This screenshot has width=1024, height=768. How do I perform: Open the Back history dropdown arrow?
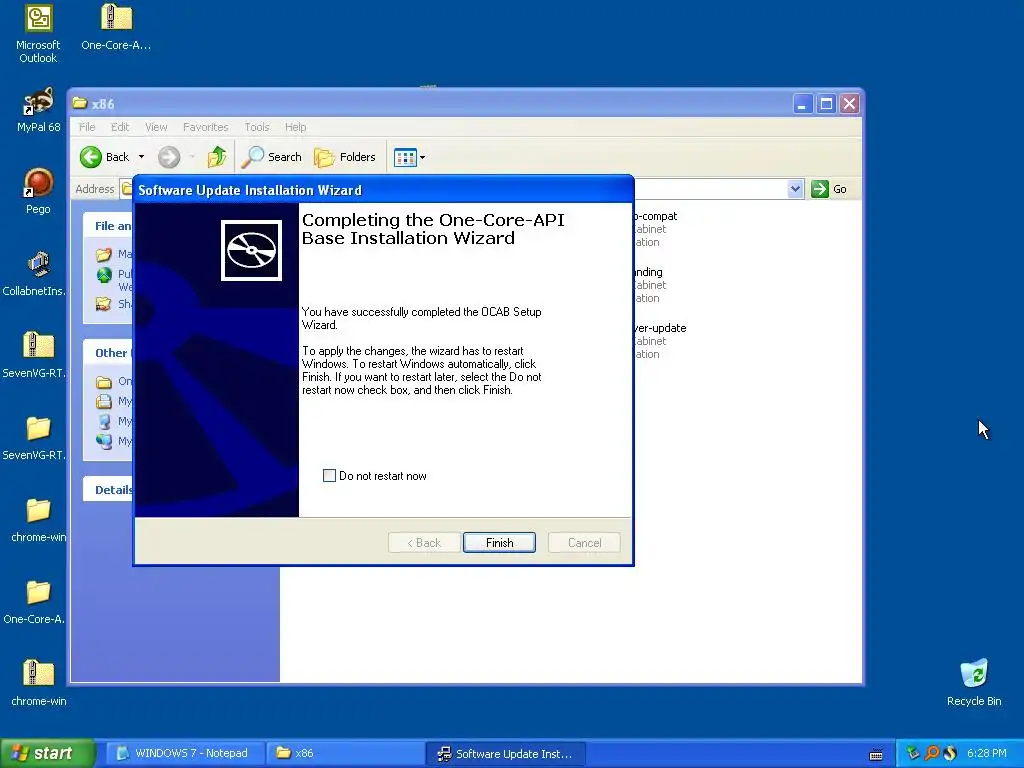point(141,157)
